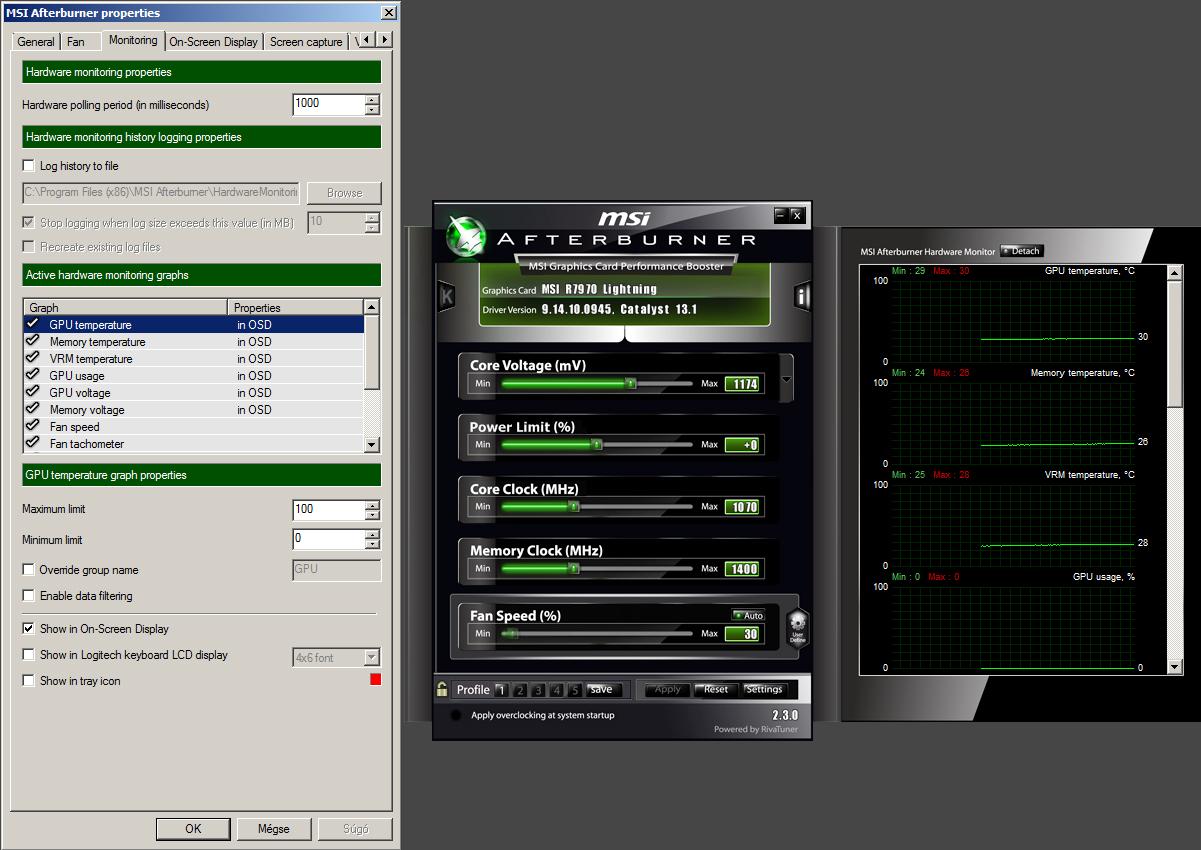1201x850 pixels.
Task: Click tab strip left scroll arrow
Action: point(368,39)
